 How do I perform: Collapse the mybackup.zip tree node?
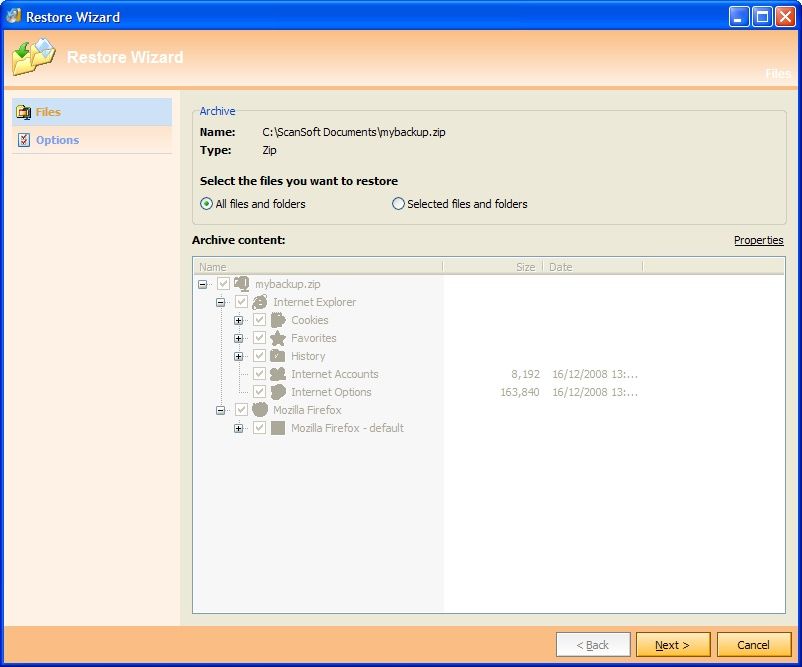click(x=205, y=284)
